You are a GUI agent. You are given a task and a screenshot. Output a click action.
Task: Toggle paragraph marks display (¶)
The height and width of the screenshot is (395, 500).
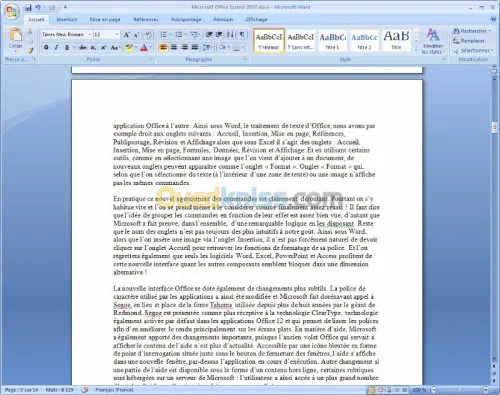click(x=242, y=35)
